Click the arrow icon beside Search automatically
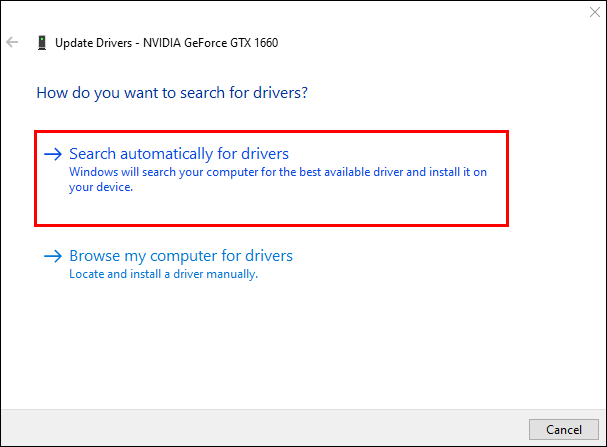The height and width of the screenshot is (447, 607). point(52,154)
